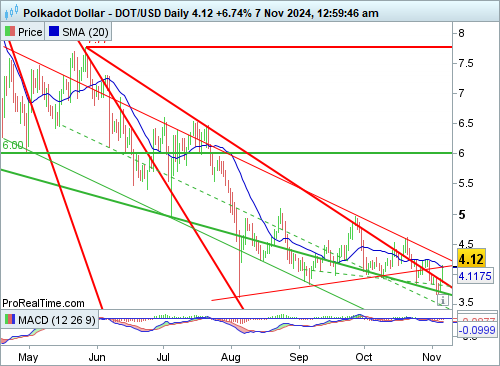Click the 6.5 price axis label
Screen dimensions: 500x366
tap(466, 123)
